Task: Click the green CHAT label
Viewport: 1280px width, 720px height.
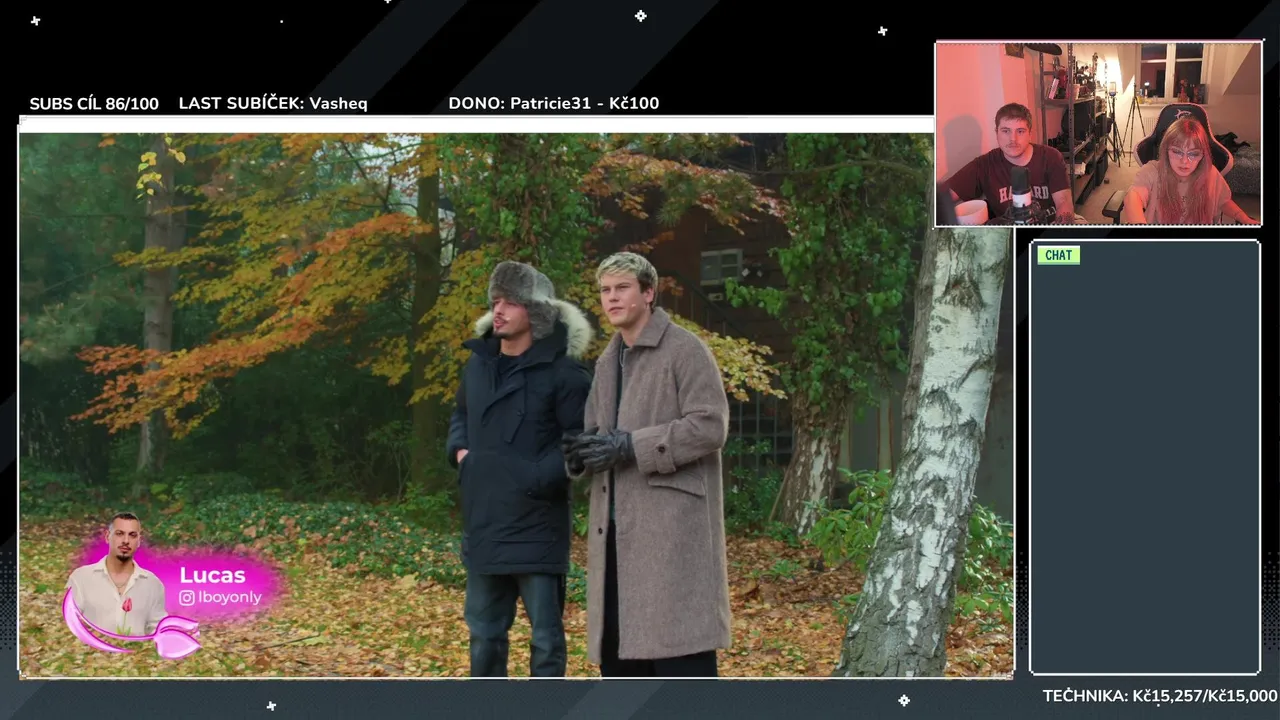Action: [x=1058, y=255]
